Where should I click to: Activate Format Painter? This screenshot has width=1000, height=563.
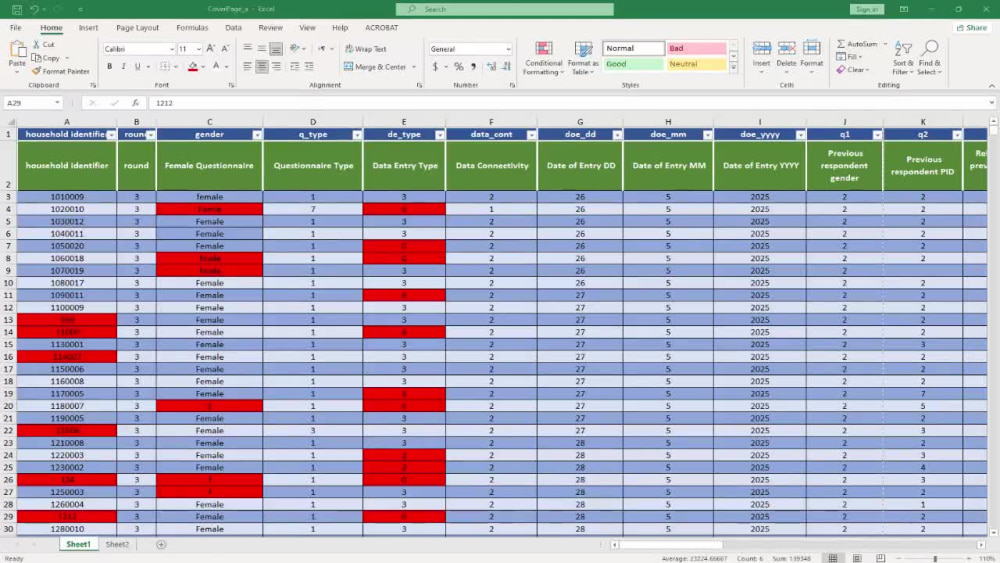[61, 71]
